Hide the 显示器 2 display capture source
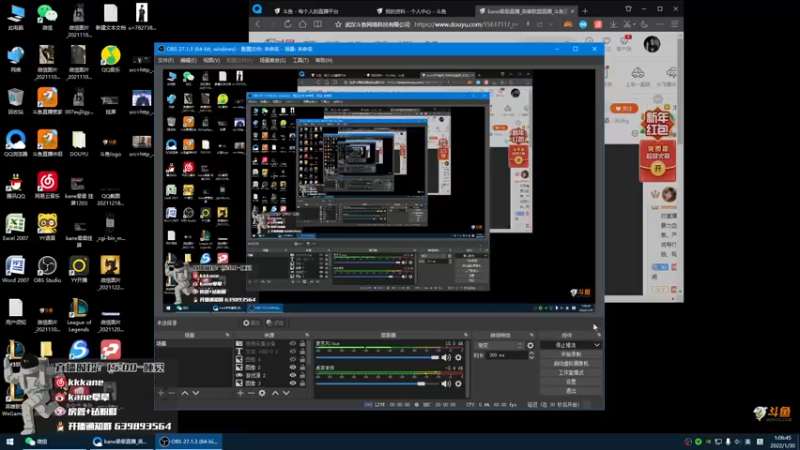This screenshot has width=800, height=450. coord(293,375)
